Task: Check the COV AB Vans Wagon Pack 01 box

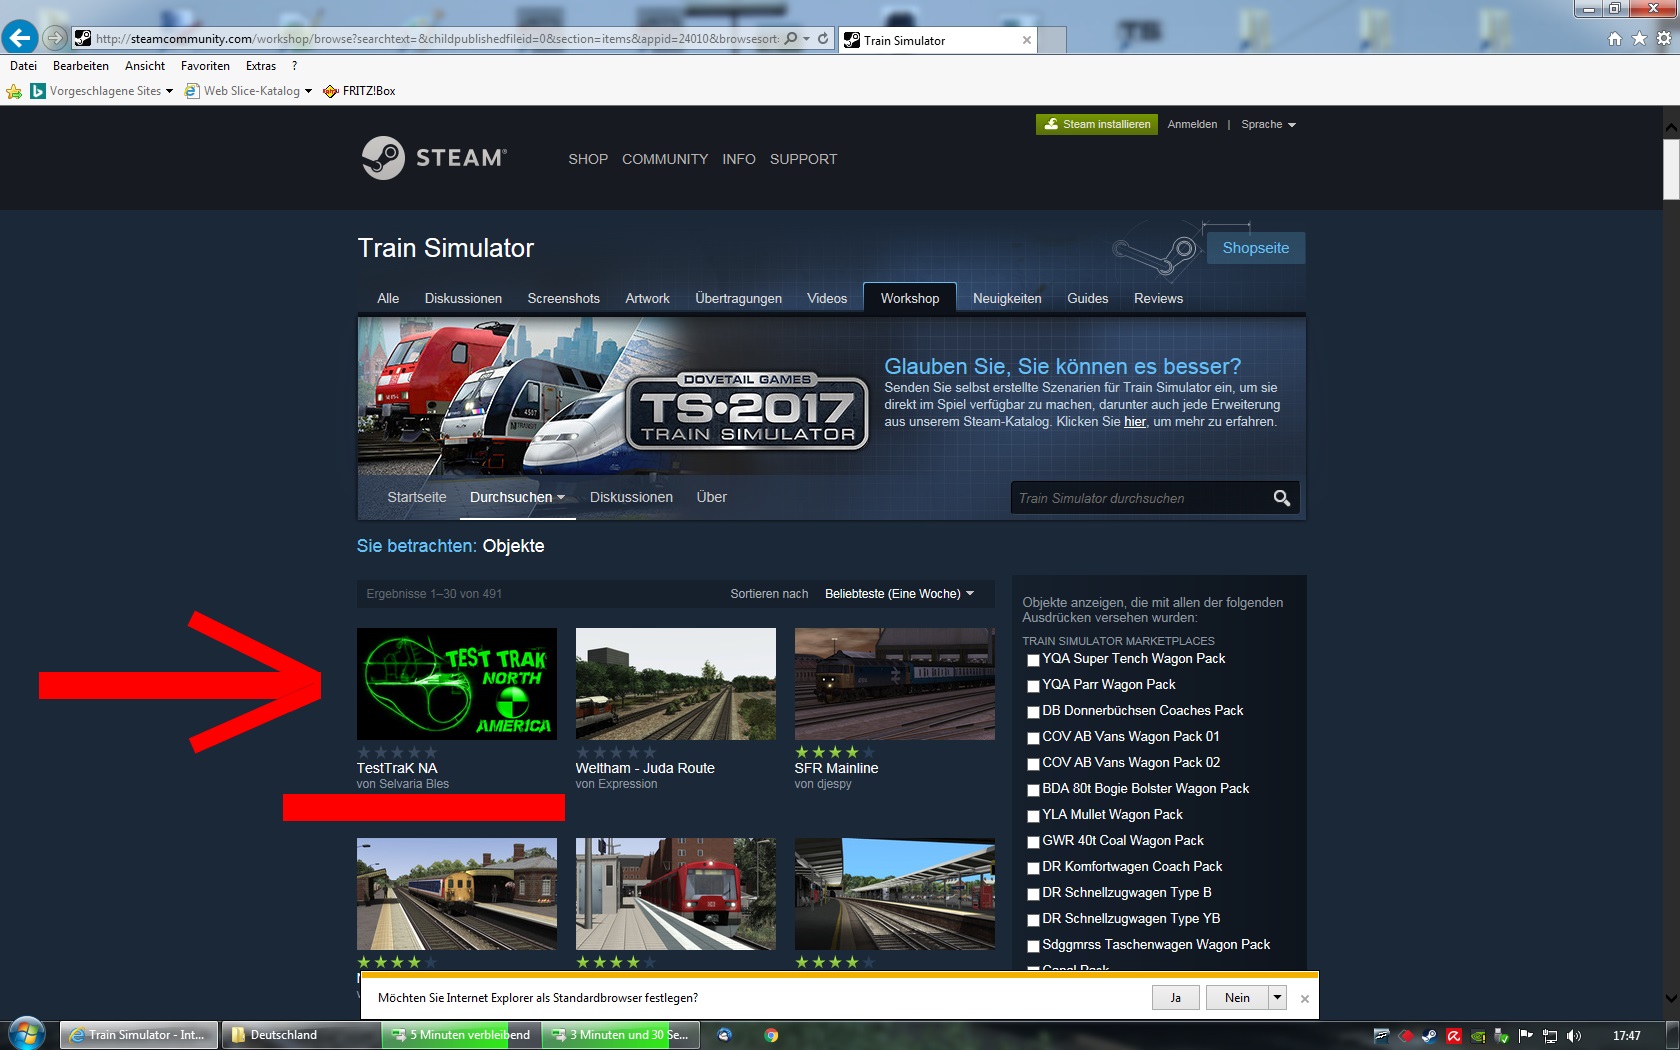Action: pyautogui.click(x=1033, y=738)
